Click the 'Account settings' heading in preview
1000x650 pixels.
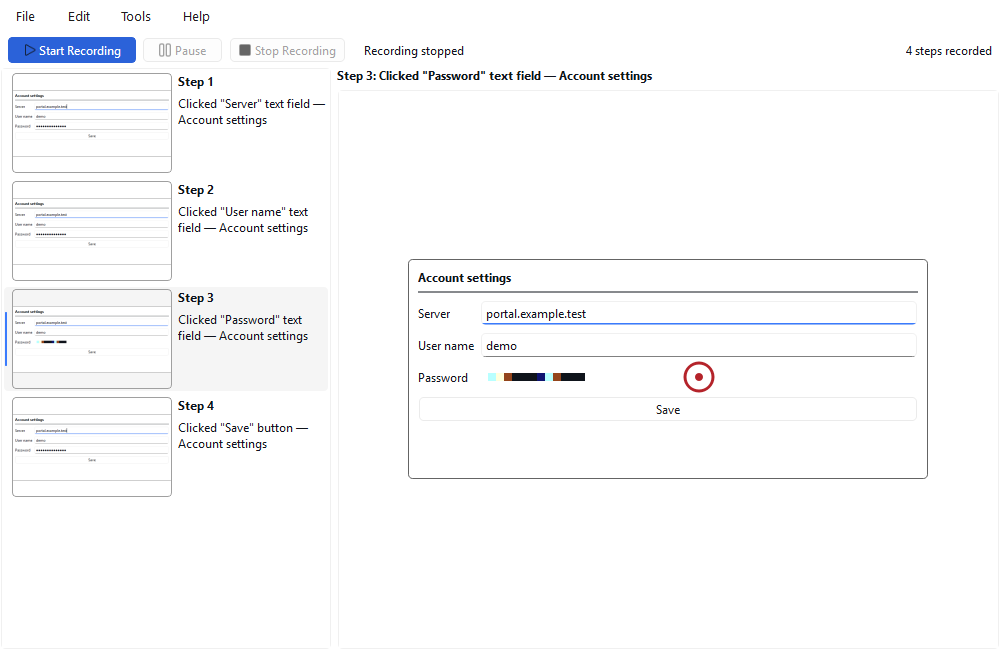464,278
